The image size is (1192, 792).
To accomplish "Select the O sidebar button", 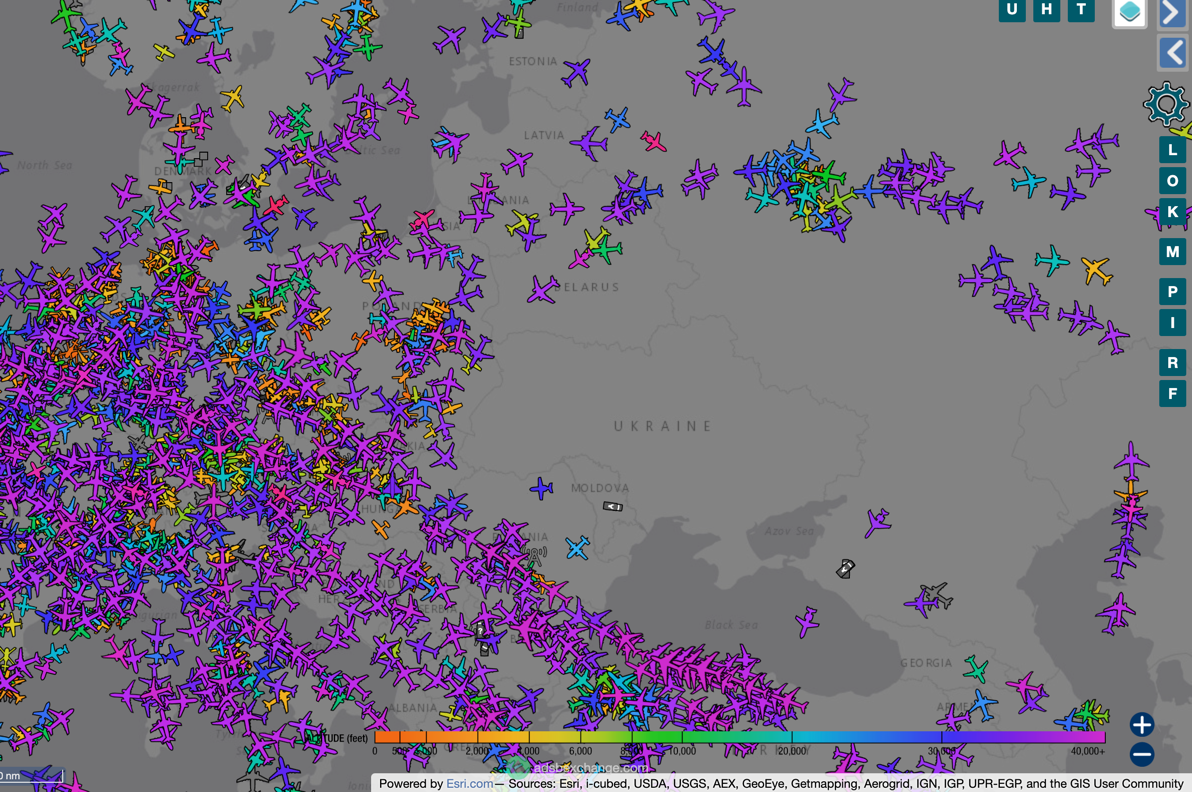I will pyautogui.click(x=1171, y=180).
